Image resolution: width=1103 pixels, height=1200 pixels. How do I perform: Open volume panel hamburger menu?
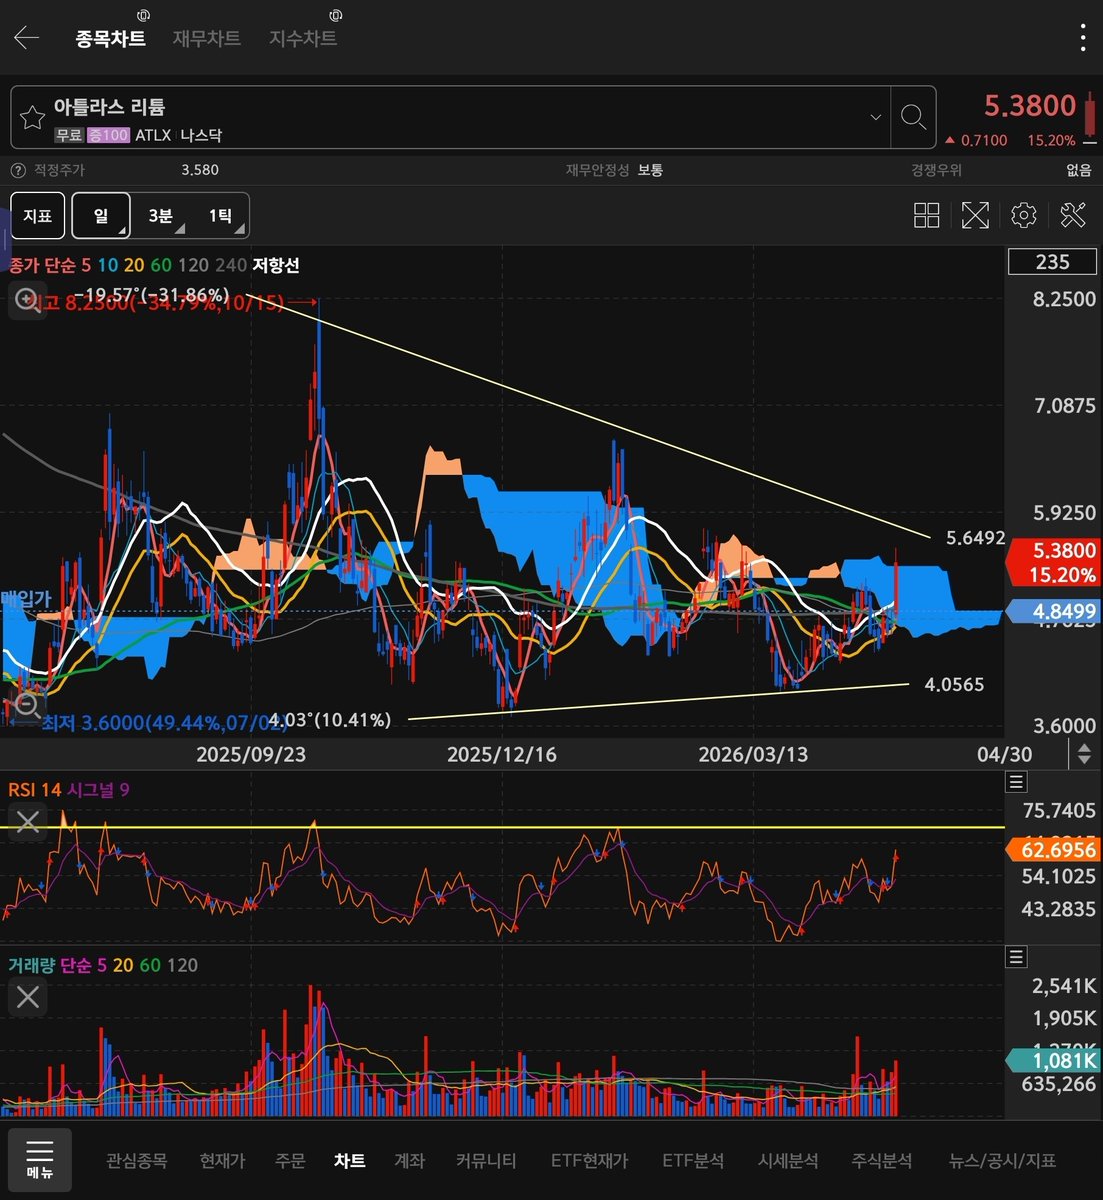(1016, 957)
